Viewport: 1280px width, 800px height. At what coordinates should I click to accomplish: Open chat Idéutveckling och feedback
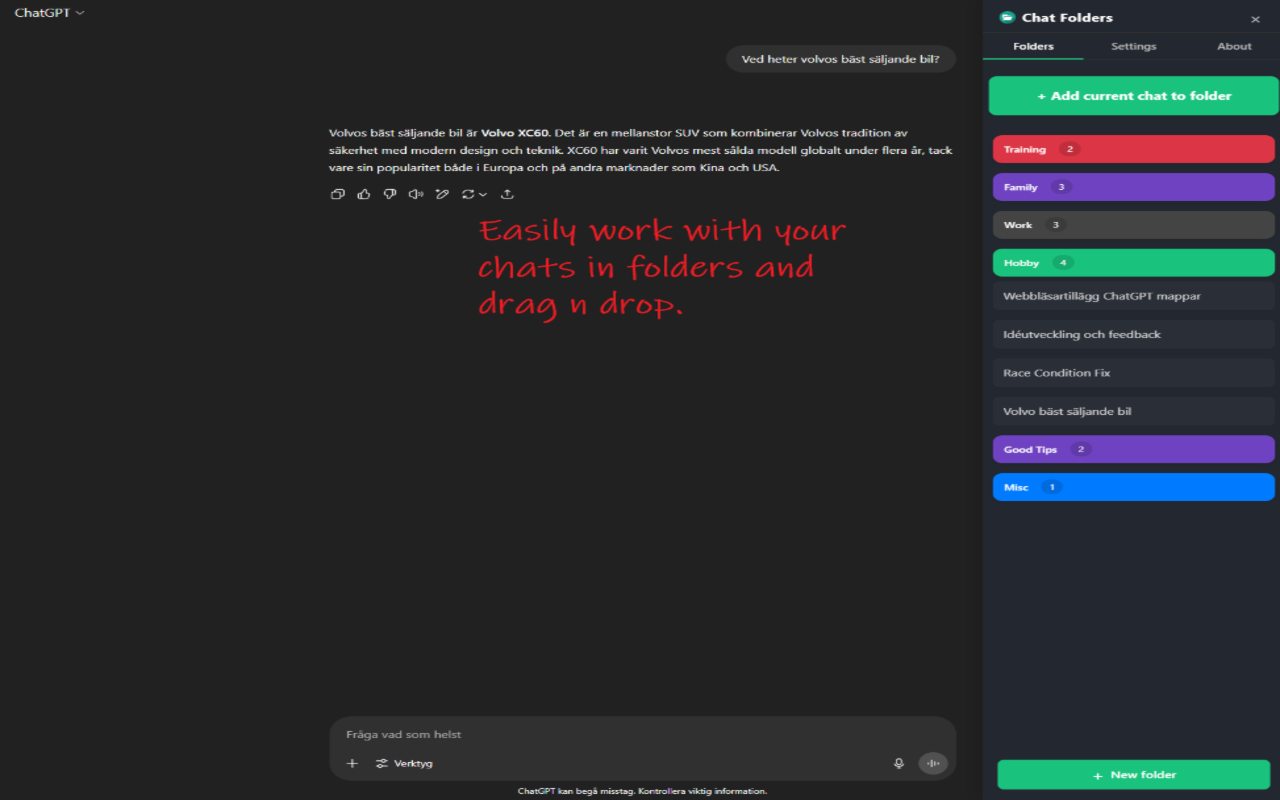point(1134,334)
